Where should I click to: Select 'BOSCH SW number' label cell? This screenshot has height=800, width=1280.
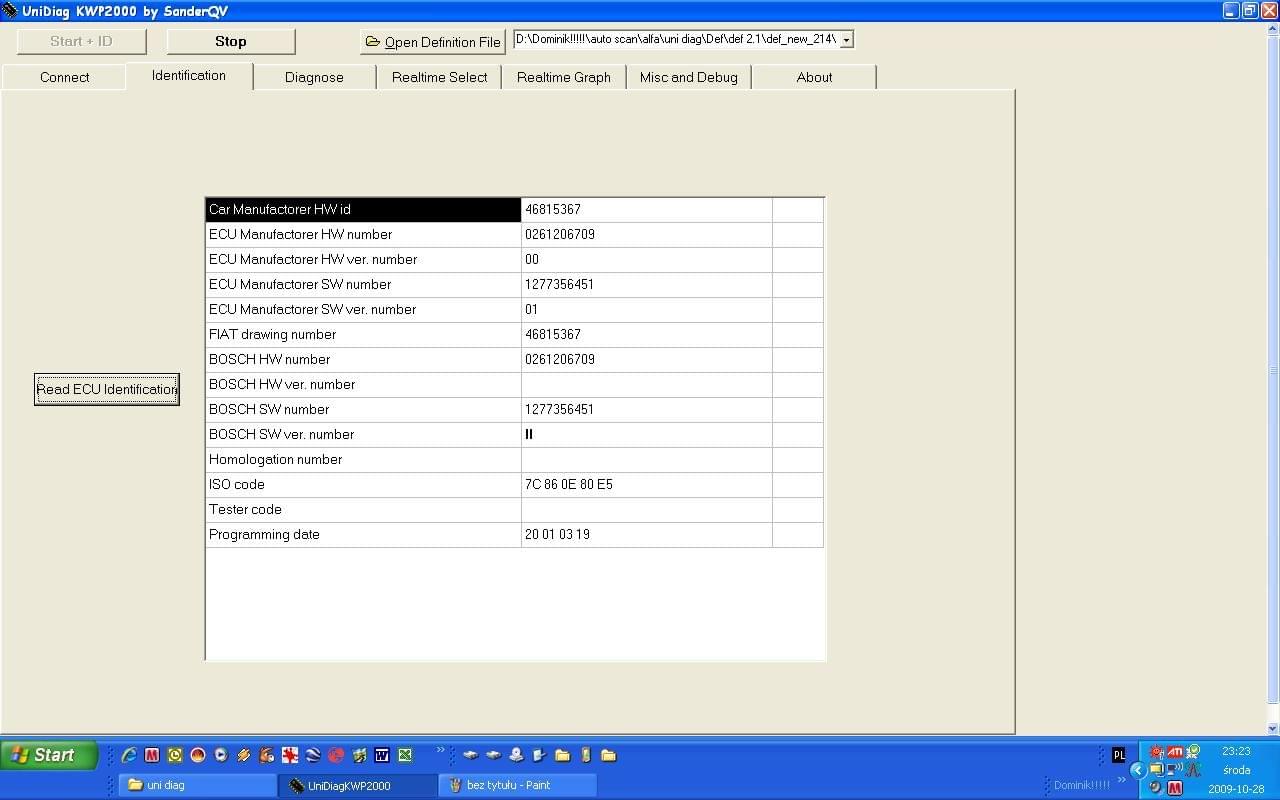tap(363, 410)
